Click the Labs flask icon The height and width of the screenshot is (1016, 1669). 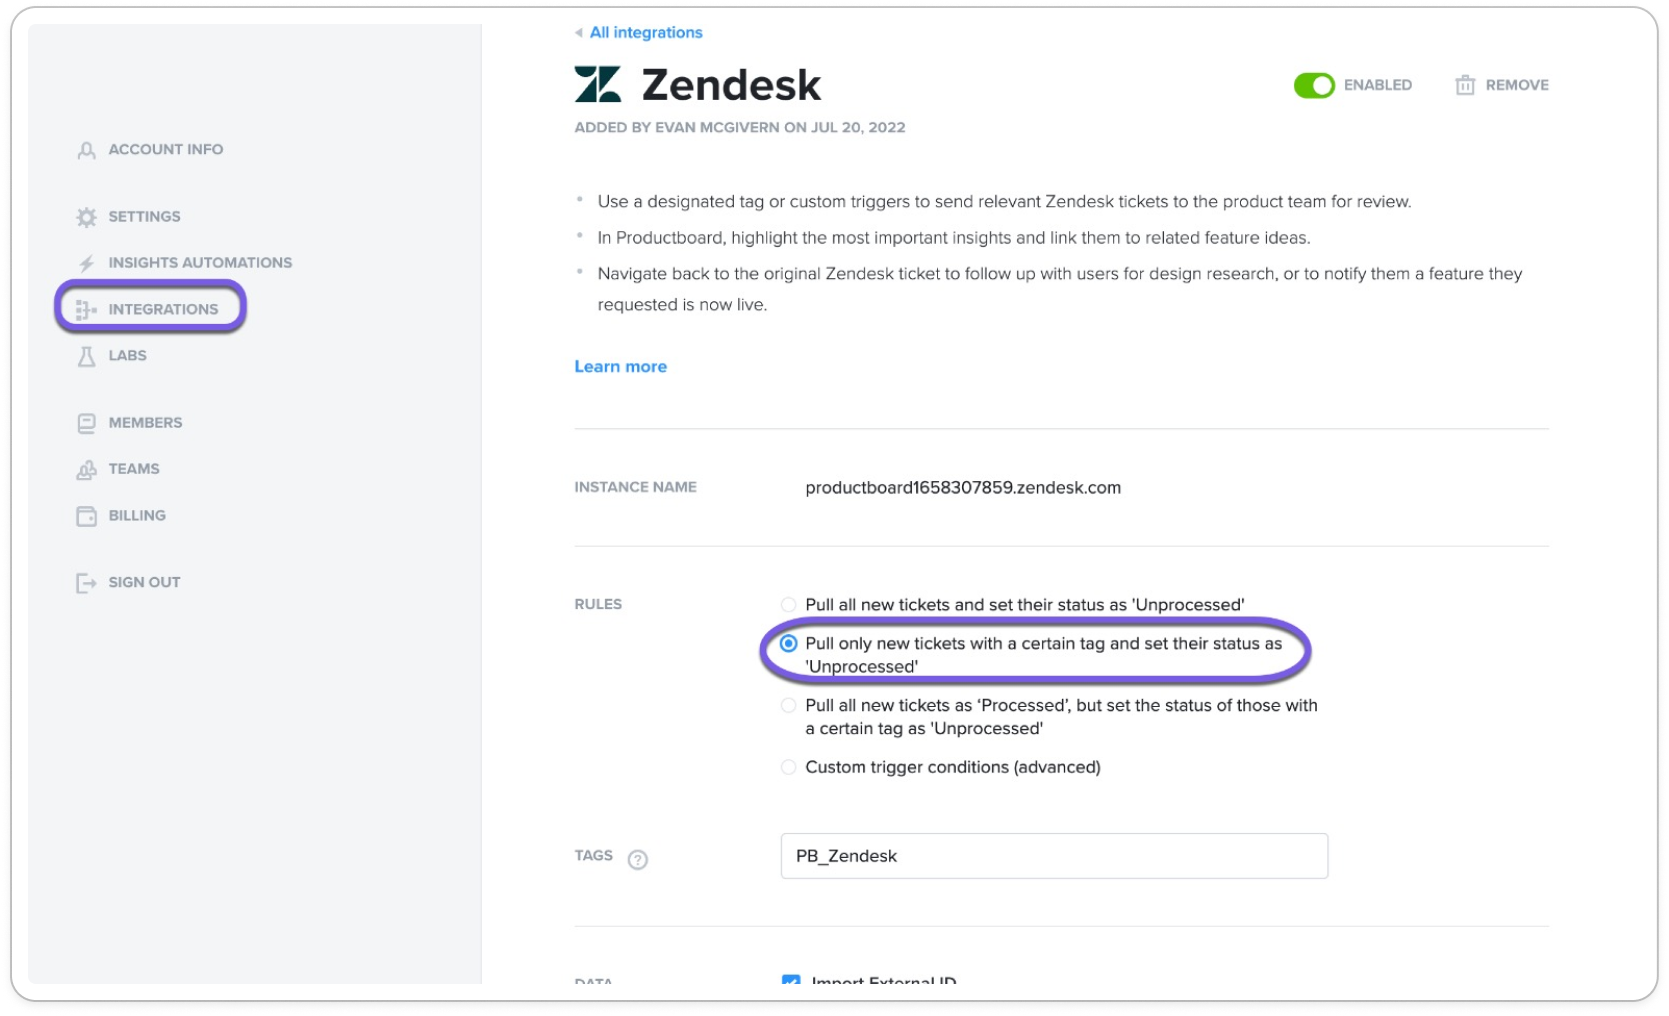(87, 356)
